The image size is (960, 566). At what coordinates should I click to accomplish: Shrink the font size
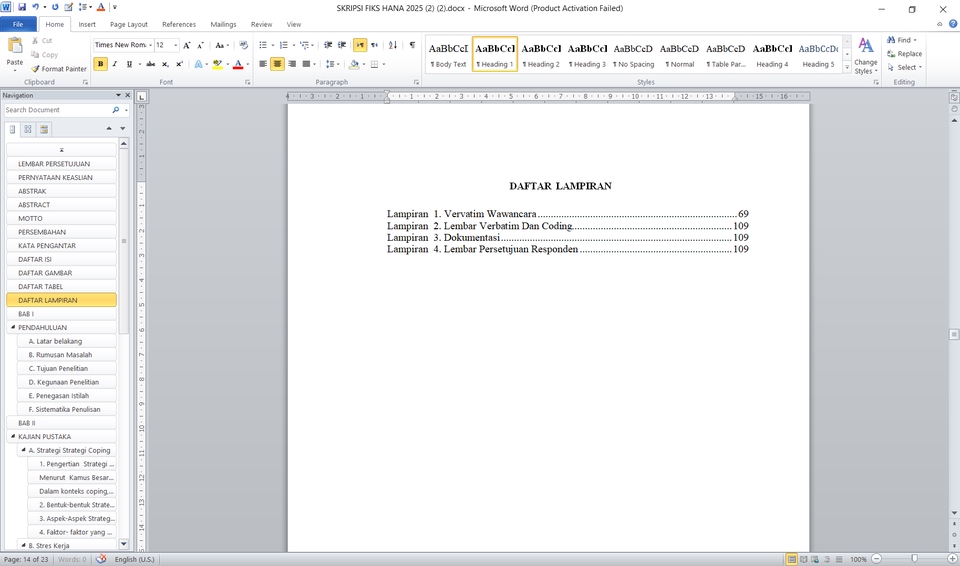pyautogui.click(x=200, y=45)
